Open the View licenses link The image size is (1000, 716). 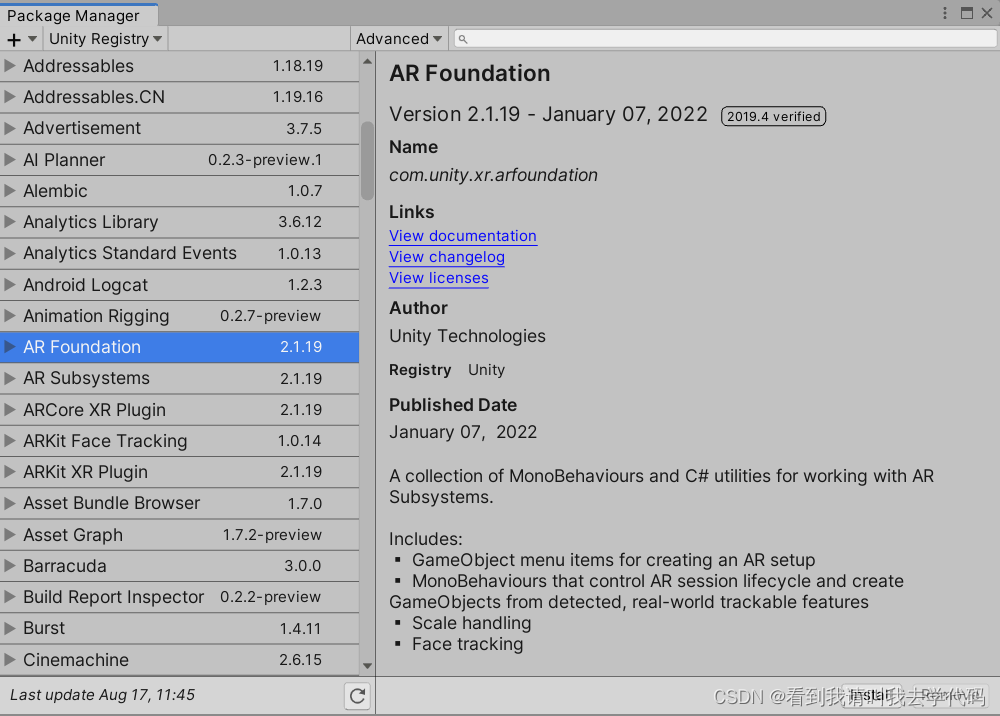pos(439,278)
